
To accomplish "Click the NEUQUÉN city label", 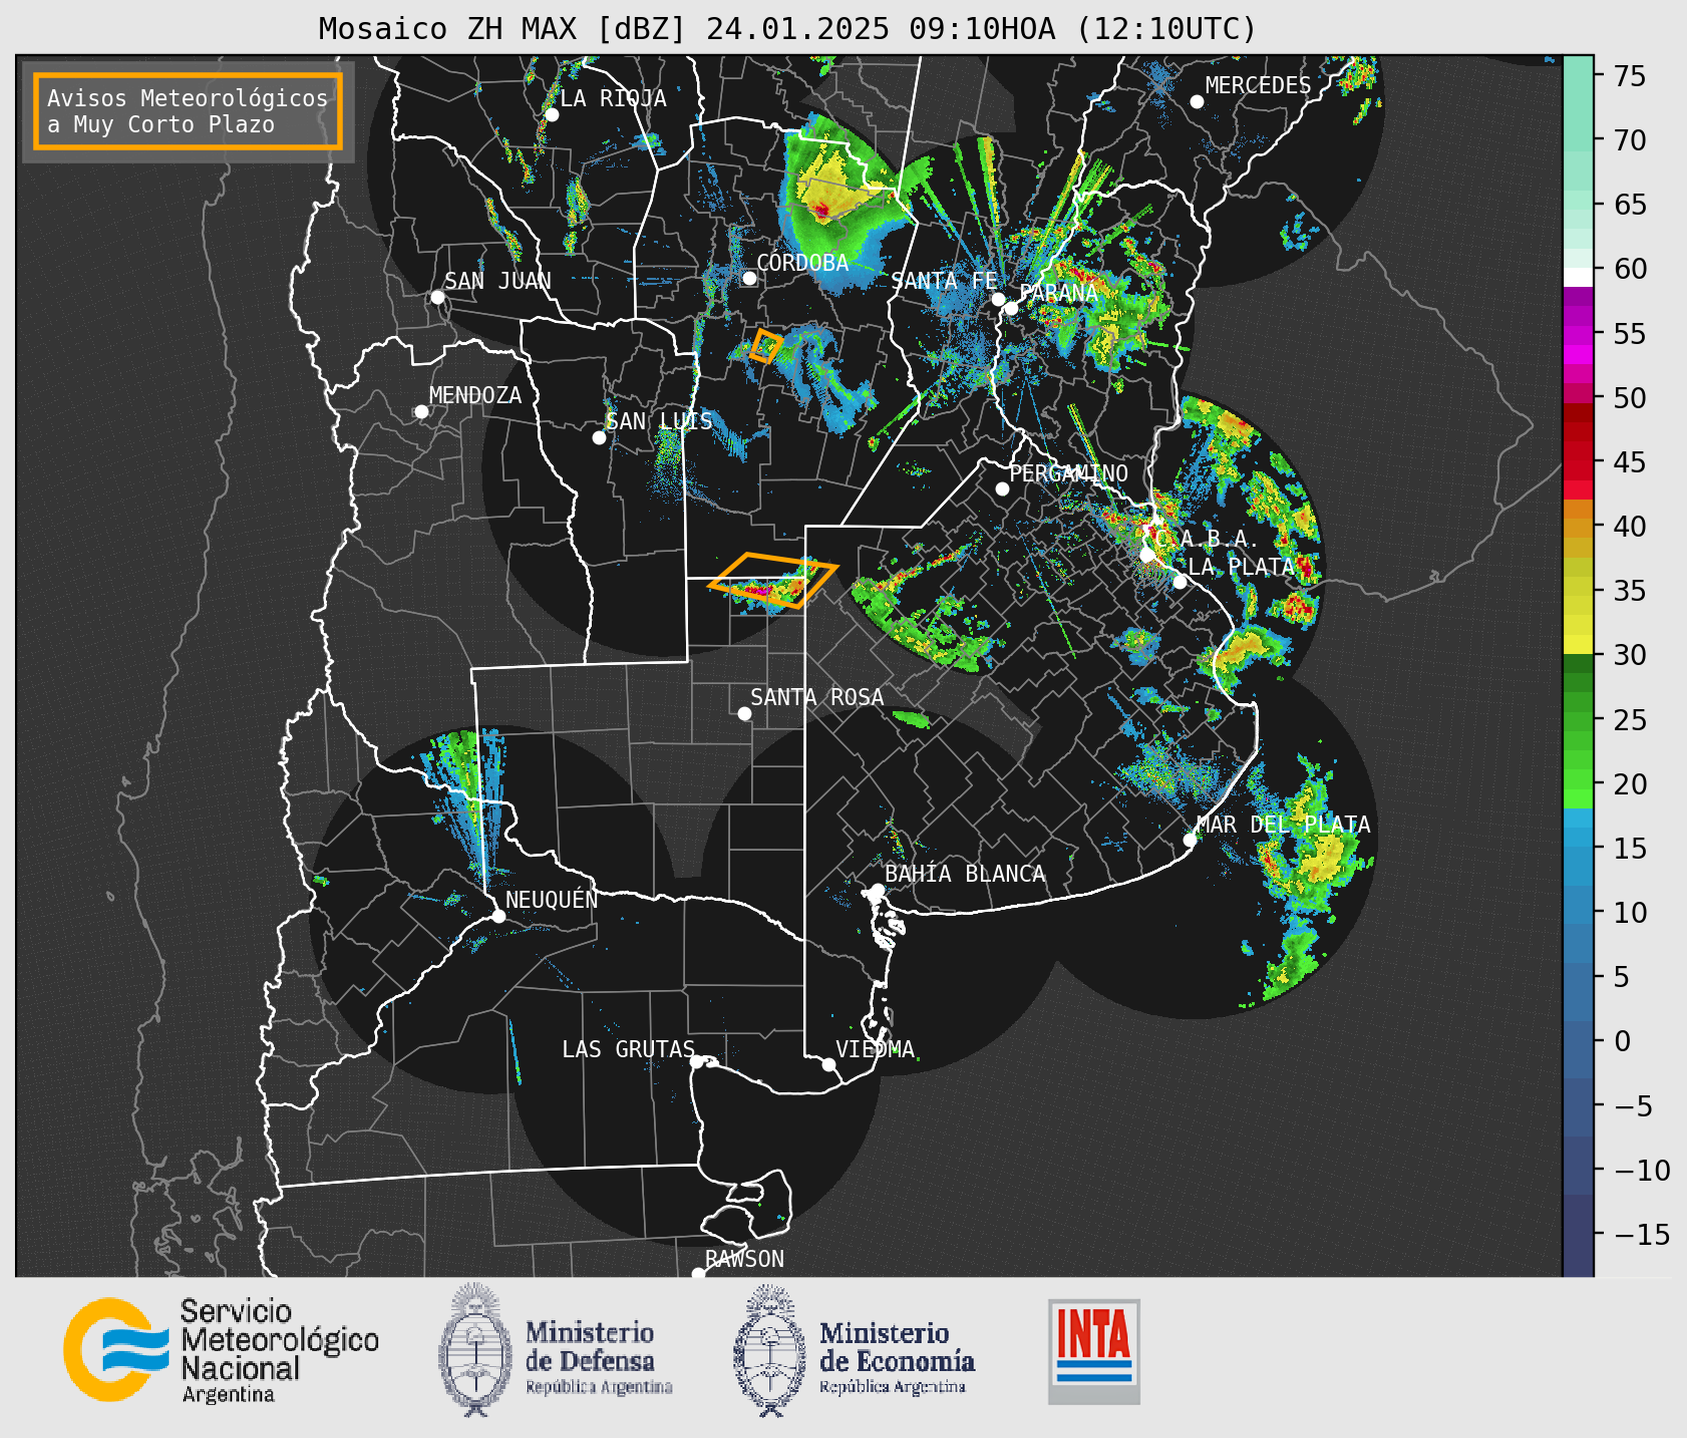I will (551, 899).
